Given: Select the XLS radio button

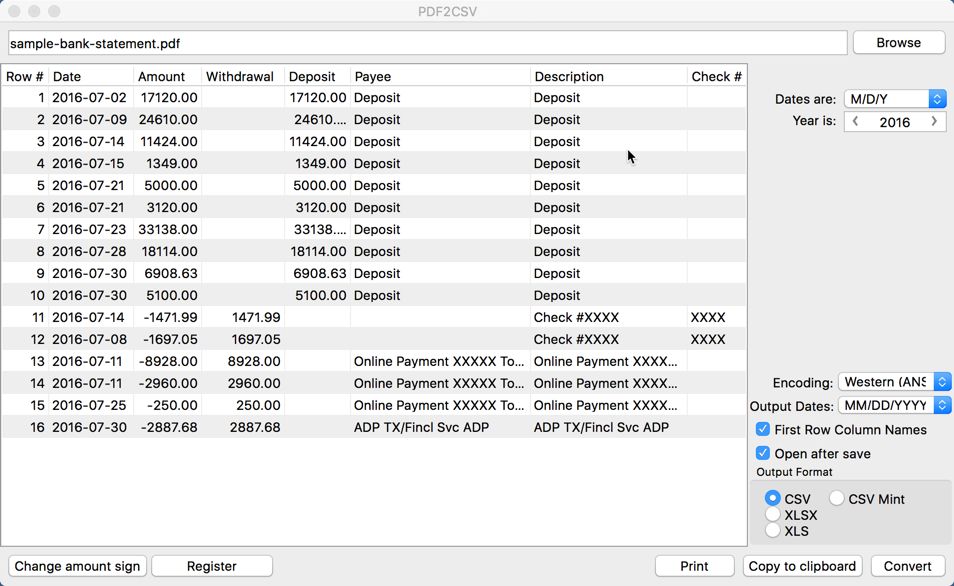Looking at the screenshot, I should (x=773, y=531).
